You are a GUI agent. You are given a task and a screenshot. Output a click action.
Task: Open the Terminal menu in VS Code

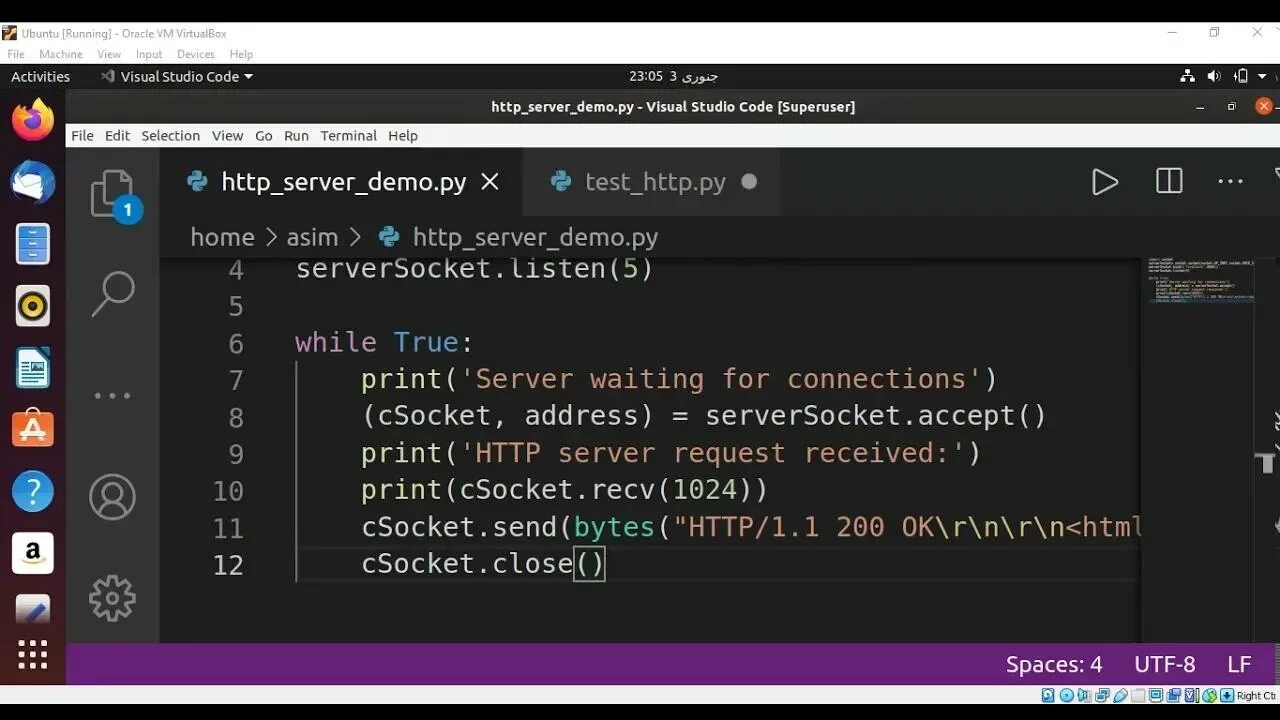pyautogui.click(x=348, y=136)
